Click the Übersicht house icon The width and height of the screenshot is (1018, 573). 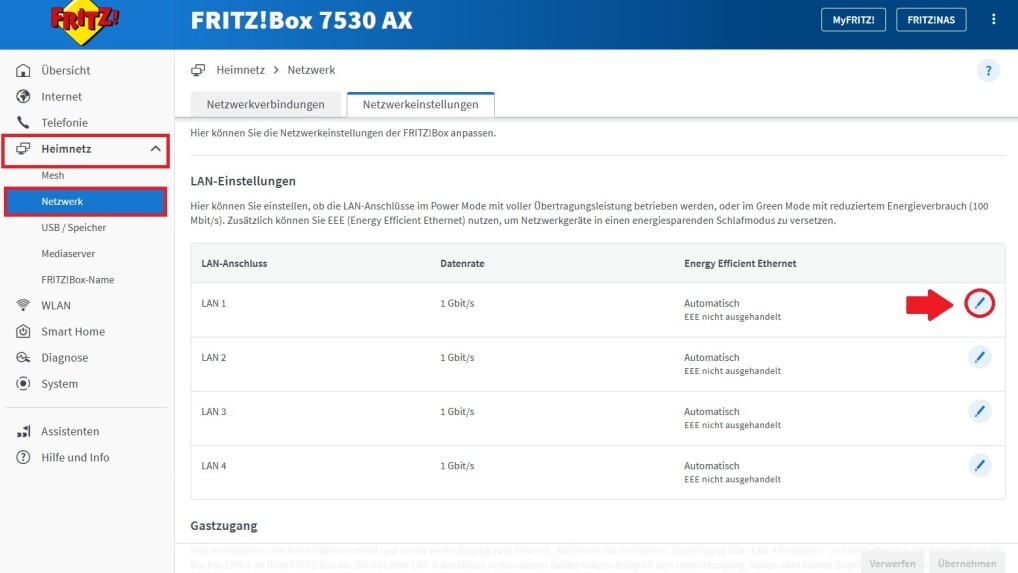[x=23, y=70]
